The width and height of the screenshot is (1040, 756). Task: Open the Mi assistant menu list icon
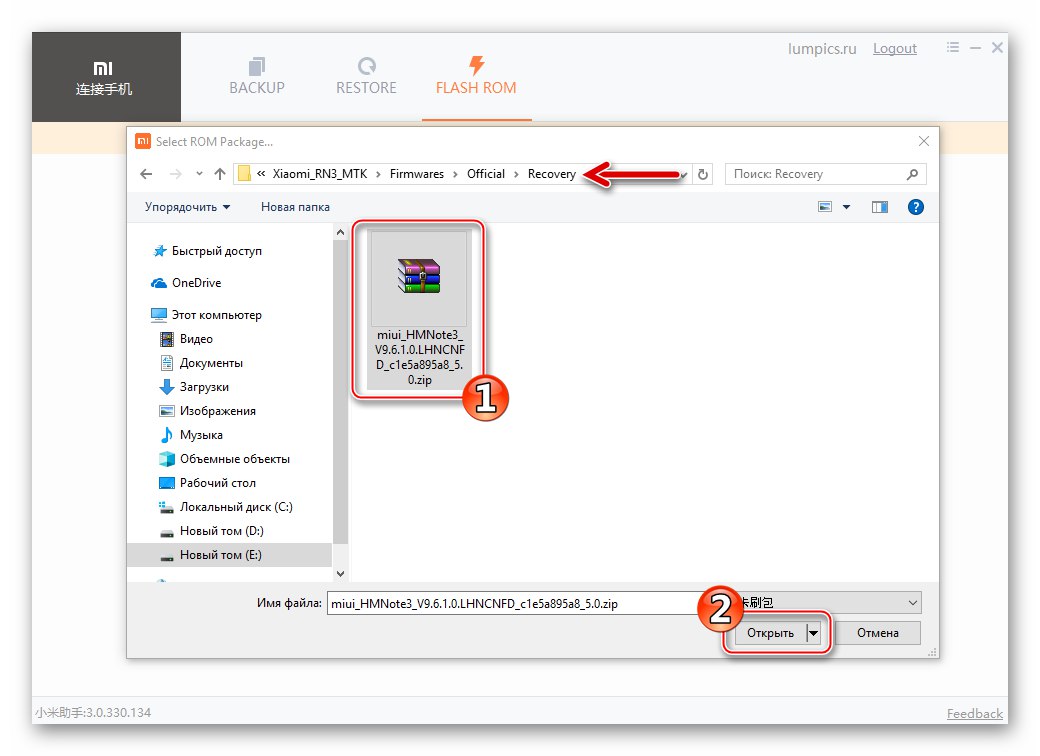953,48
